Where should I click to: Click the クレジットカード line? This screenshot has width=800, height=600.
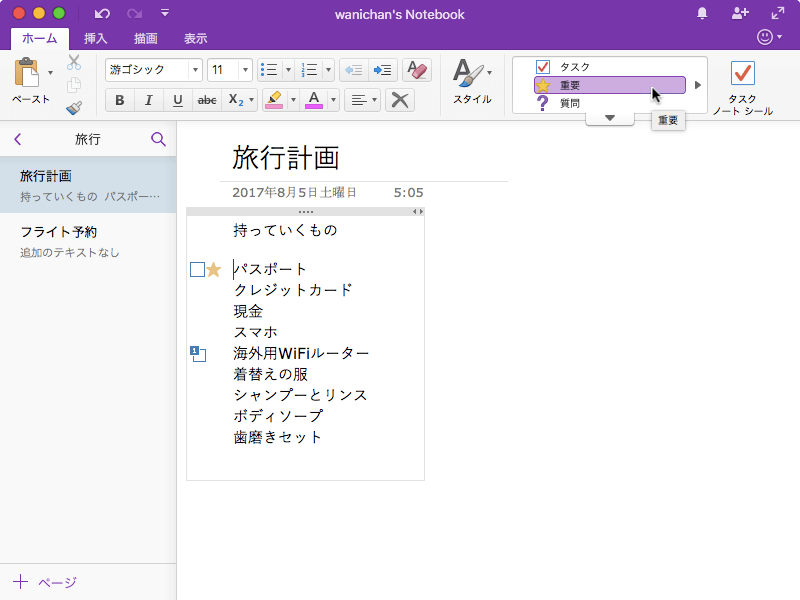(x=293, y=290)
